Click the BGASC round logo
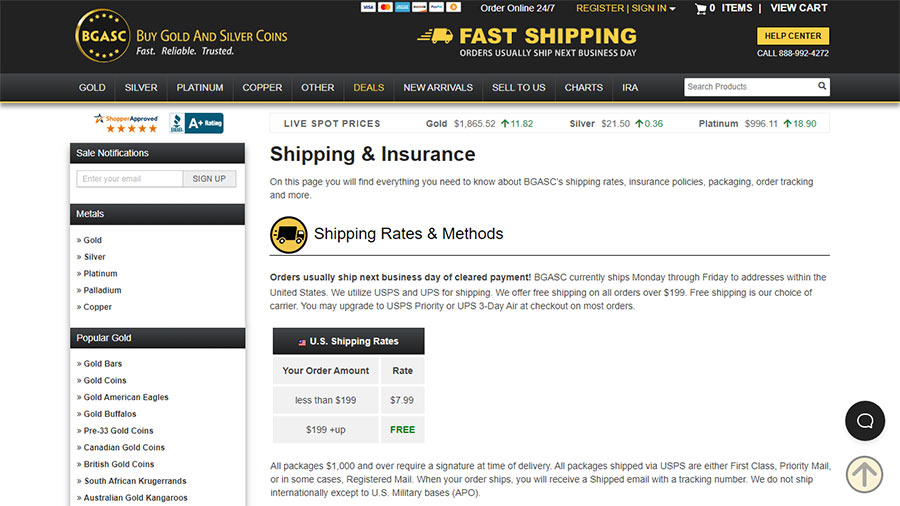 click(x=101, y=36)
